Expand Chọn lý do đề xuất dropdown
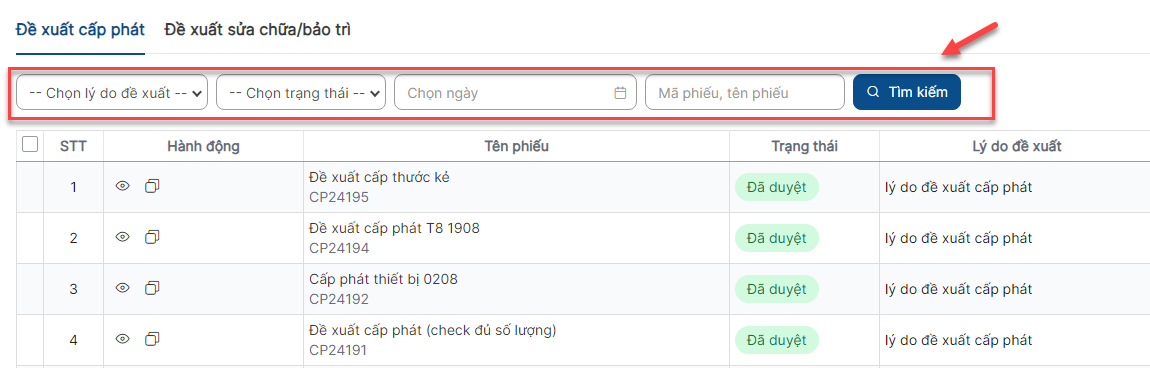 pyautogui.click(x=112, y=93)
